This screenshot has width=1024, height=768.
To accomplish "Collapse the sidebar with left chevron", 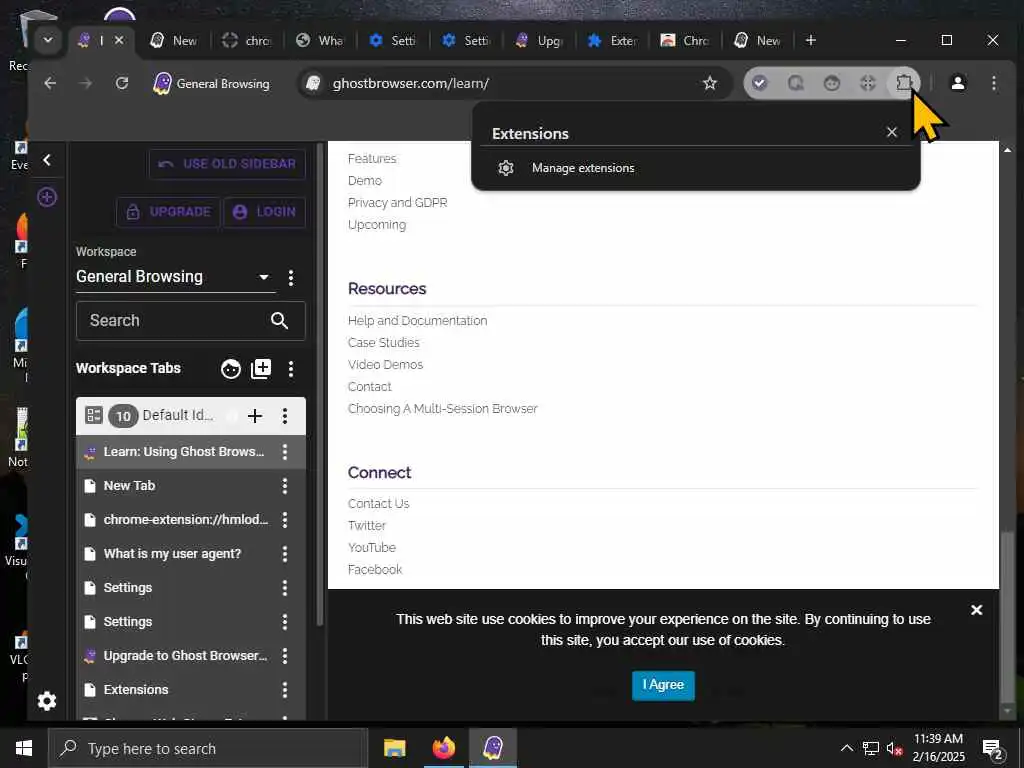I will (x=47, y=160).
